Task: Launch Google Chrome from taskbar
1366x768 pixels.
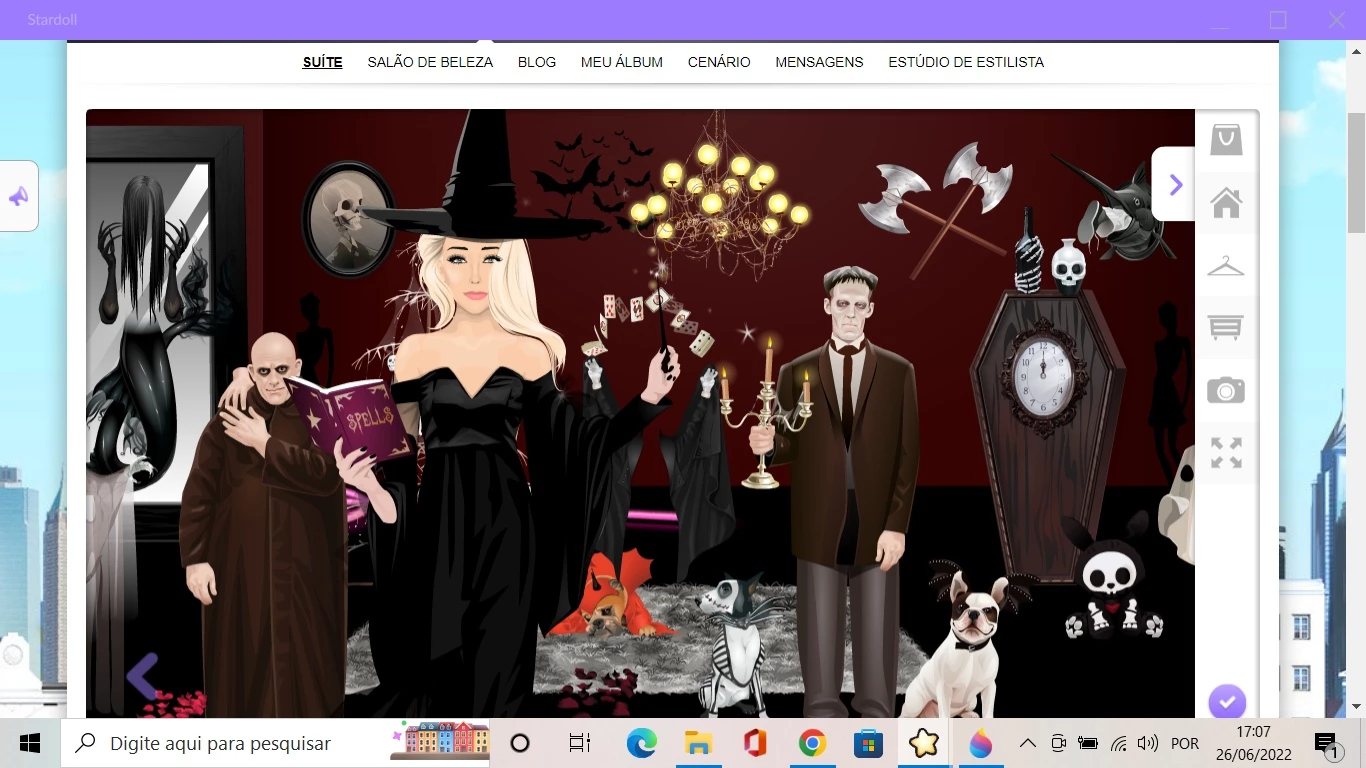Action: [812, 743]
